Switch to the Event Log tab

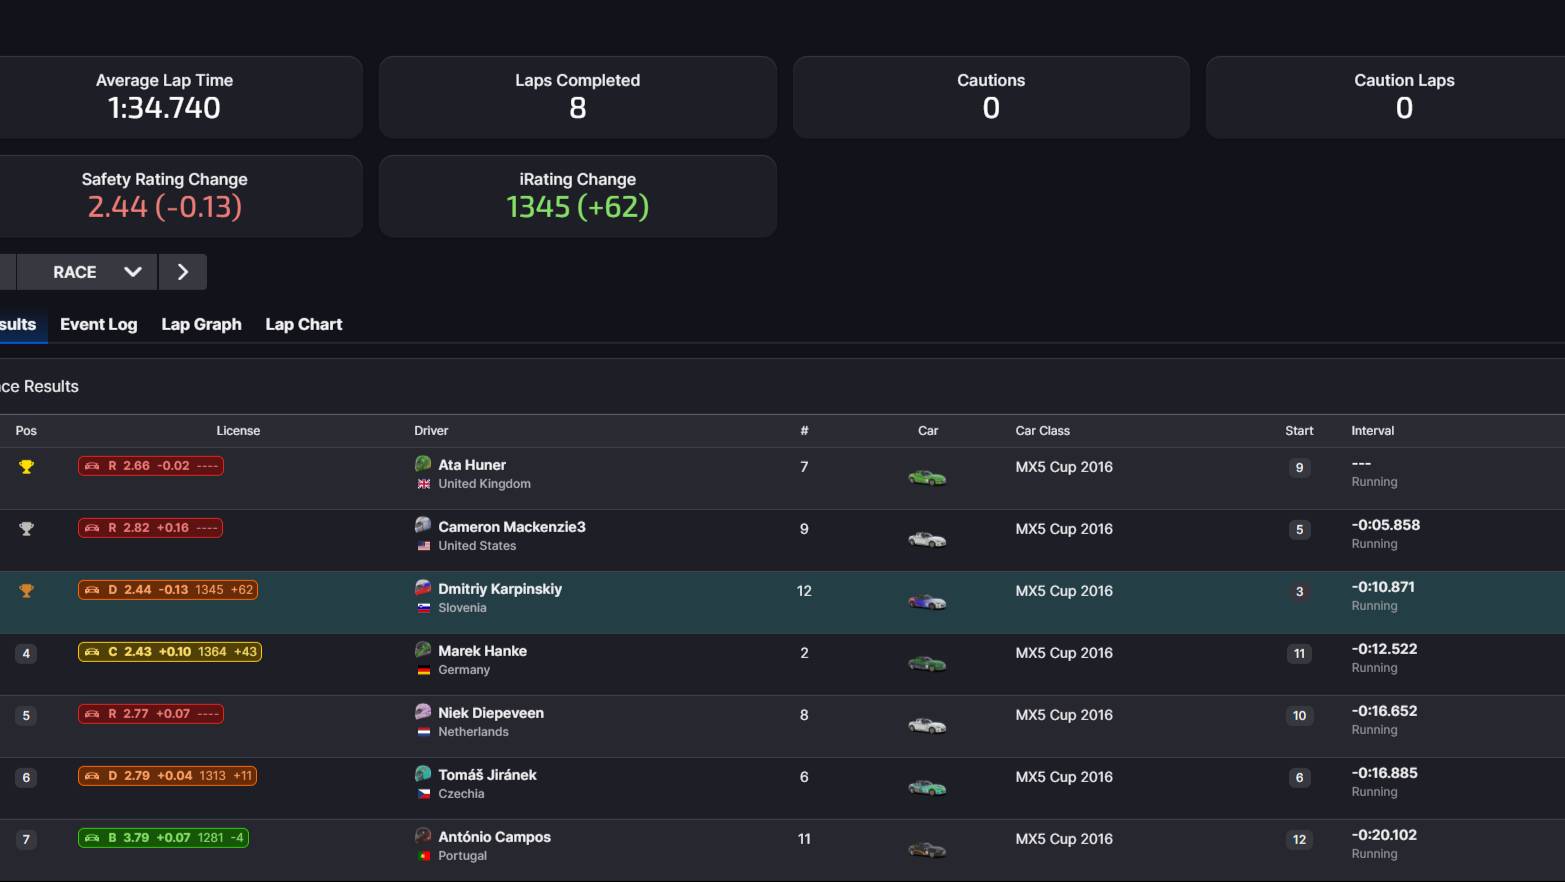(x=98, y=324)
